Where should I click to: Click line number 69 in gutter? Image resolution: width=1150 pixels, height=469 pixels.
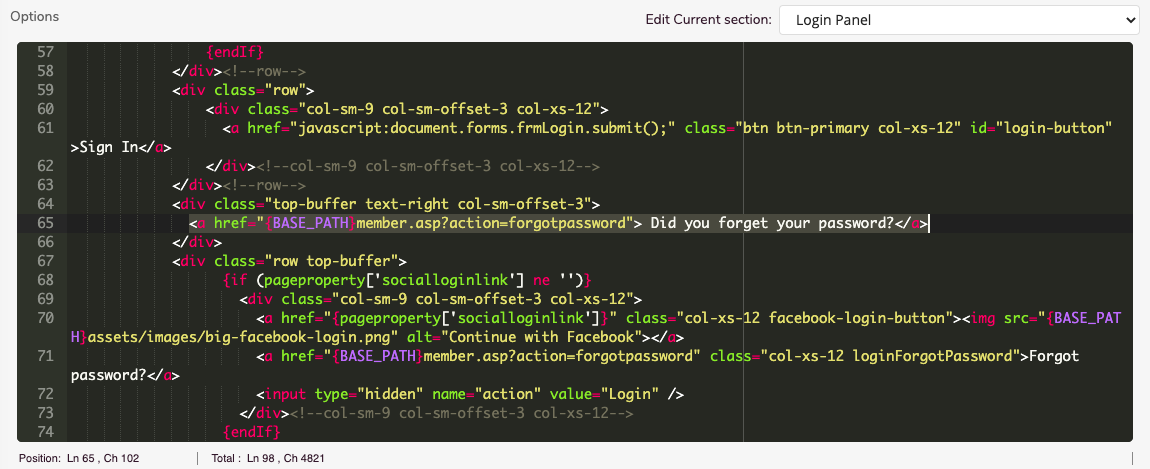pyautogui.click(x=44, y=299)
